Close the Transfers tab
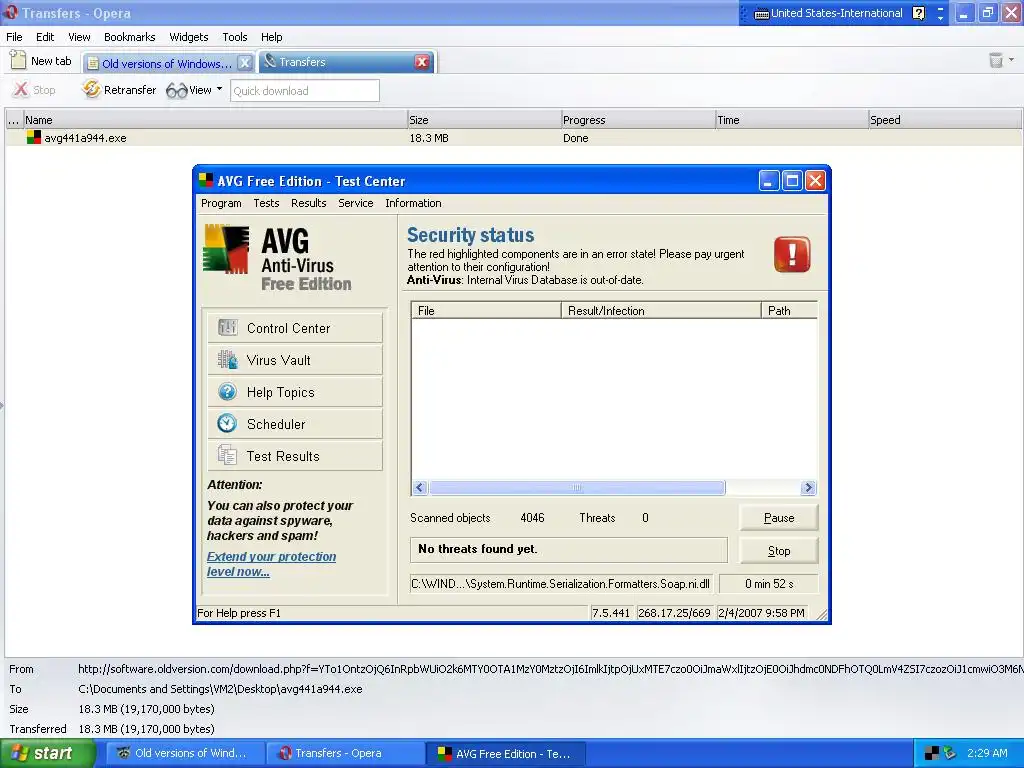The height and width of the screenshot is (768, 1024). (422, 62)
